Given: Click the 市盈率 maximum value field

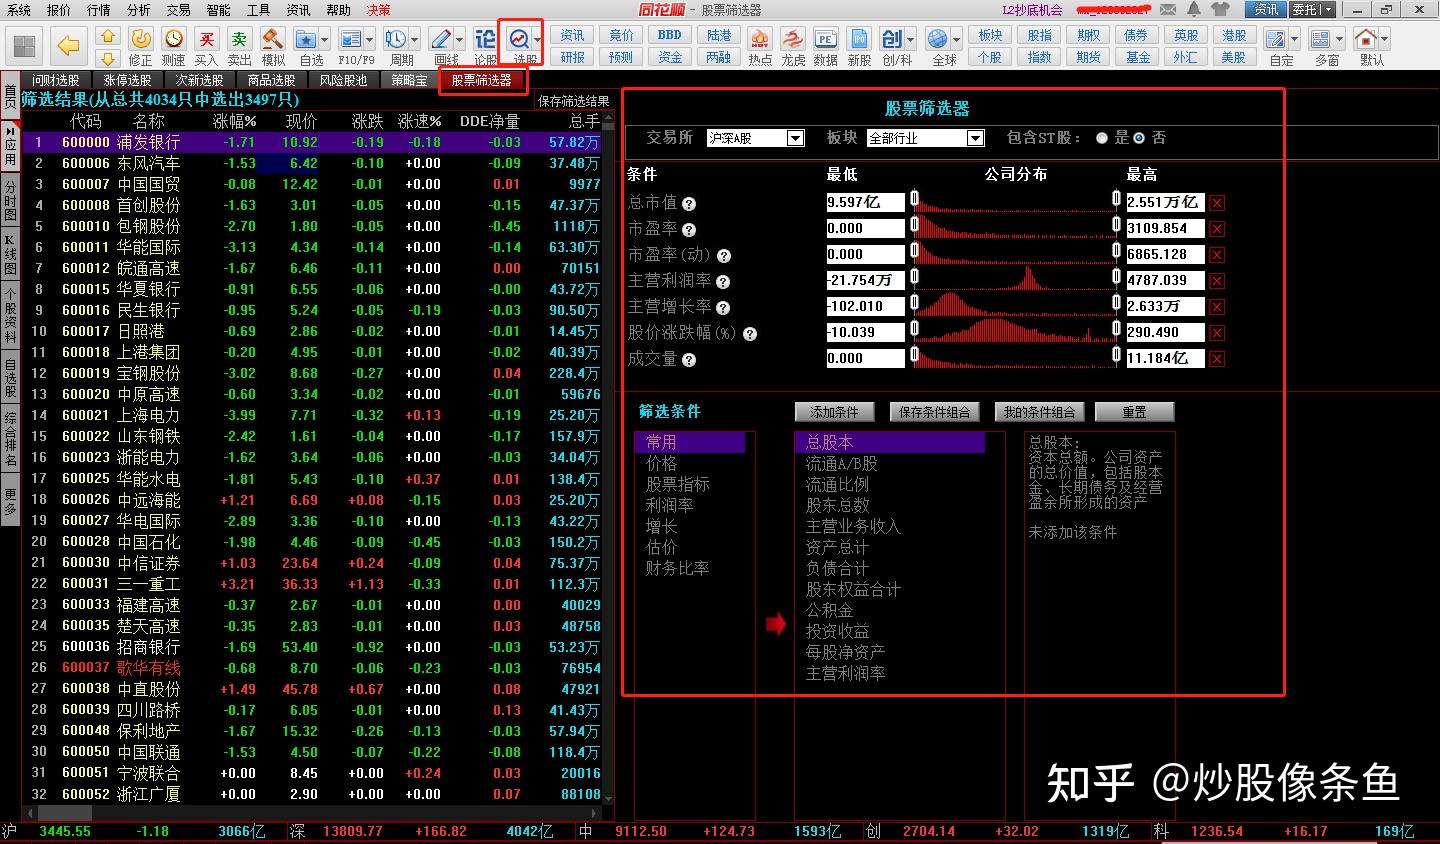Looking at the screenshot, I should (x=1165, y=229).
